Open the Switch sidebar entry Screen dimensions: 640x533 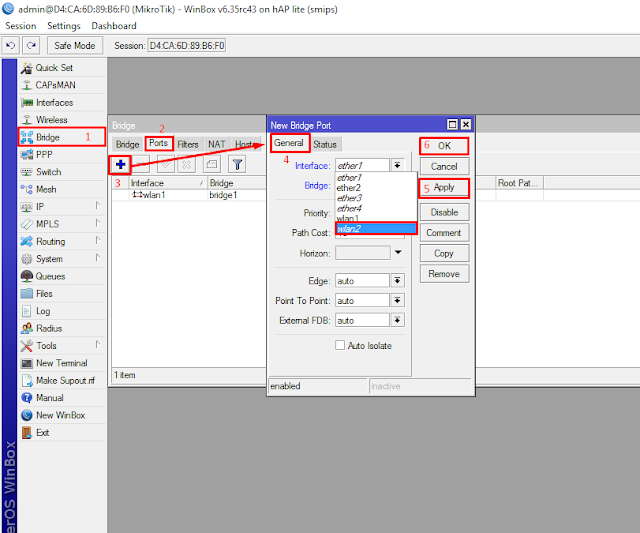coord(62,172)
